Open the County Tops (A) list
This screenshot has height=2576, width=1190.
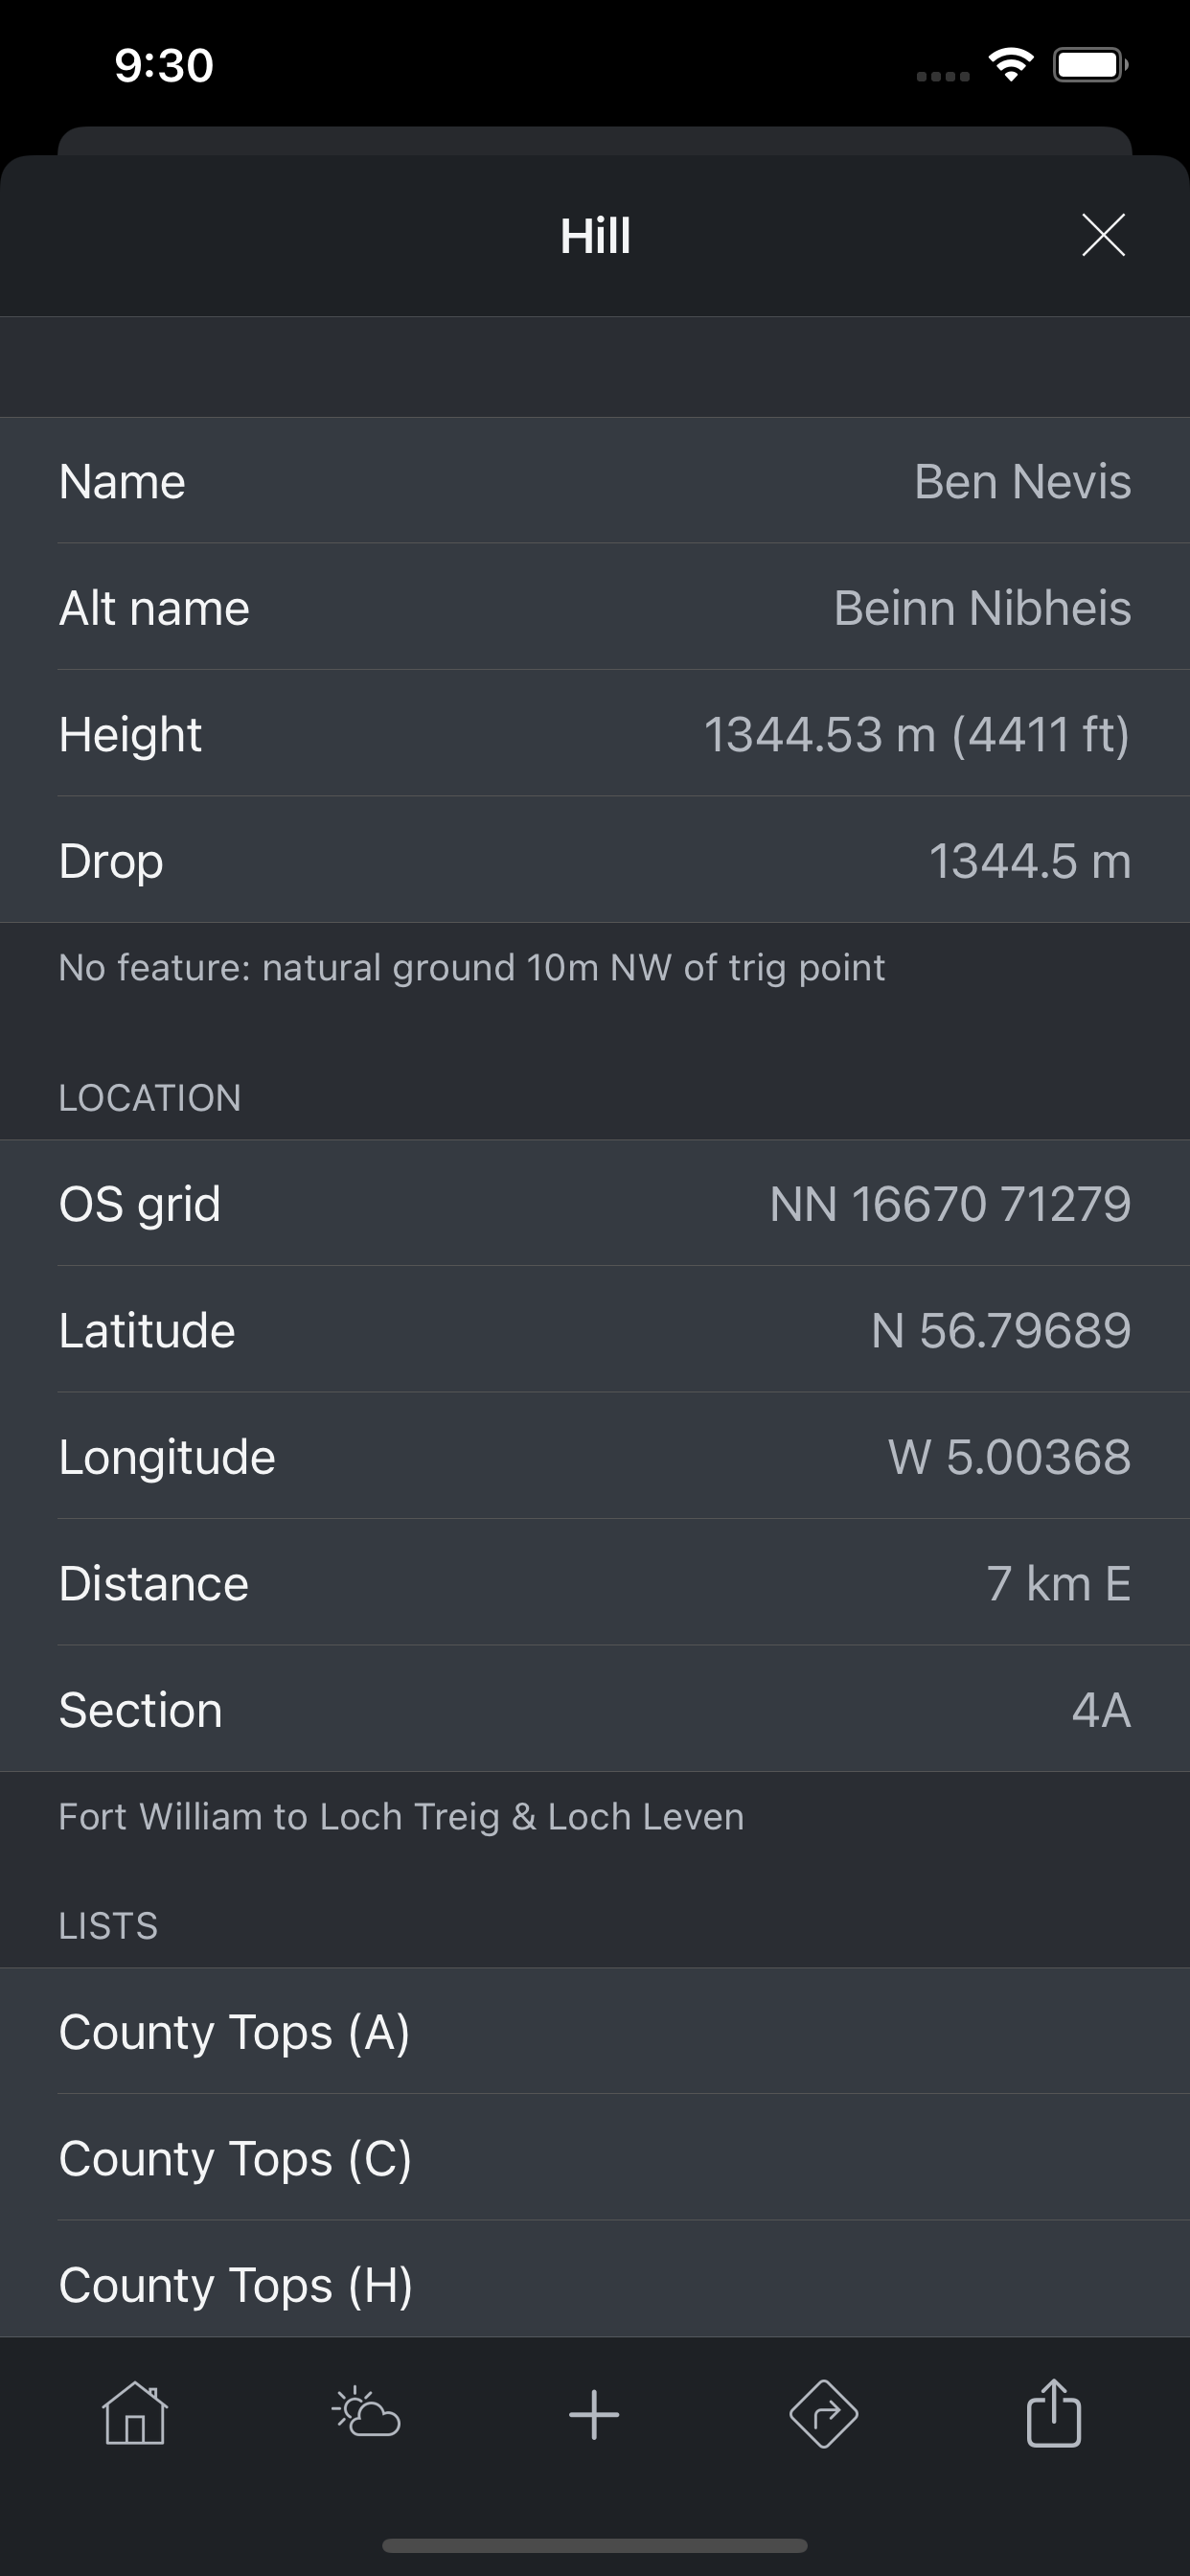click(594, 2031)
